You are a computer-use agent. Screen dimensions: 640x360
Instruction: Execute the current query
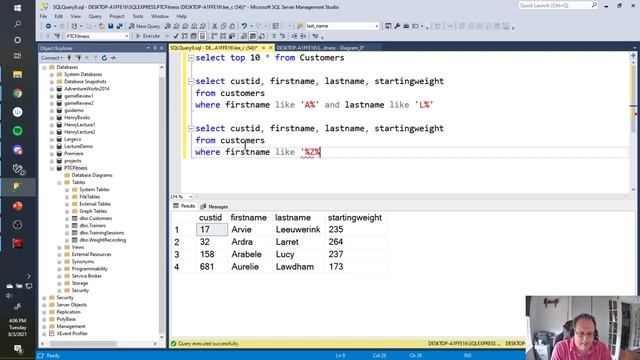(148, 36)
